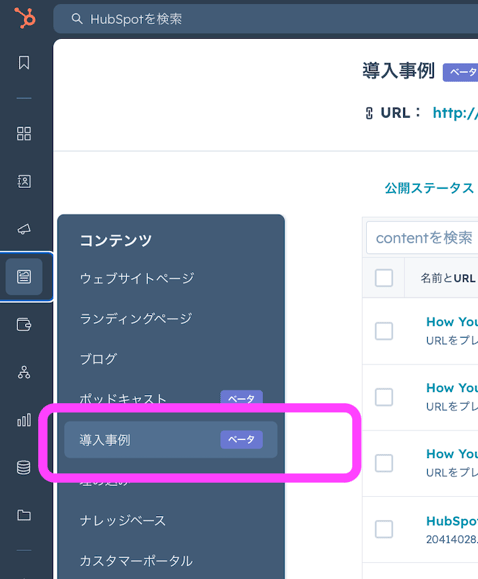
Task: Open the Commerce wallet sidebar icon
Action: point(24,325)
